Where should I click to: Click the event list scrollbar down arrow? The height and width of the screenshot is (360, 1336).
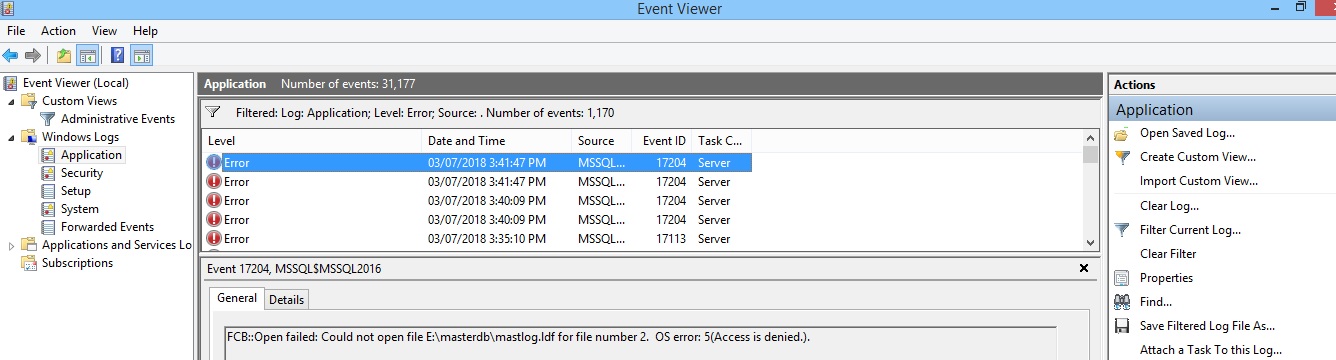(1090, 242)
